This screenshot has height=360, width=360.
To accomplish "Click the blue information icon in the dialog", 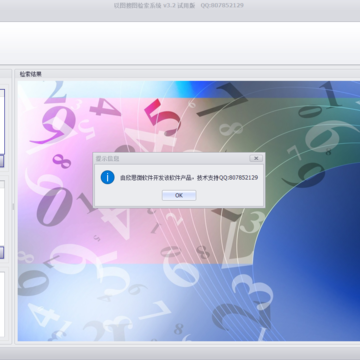I will 108,177.
